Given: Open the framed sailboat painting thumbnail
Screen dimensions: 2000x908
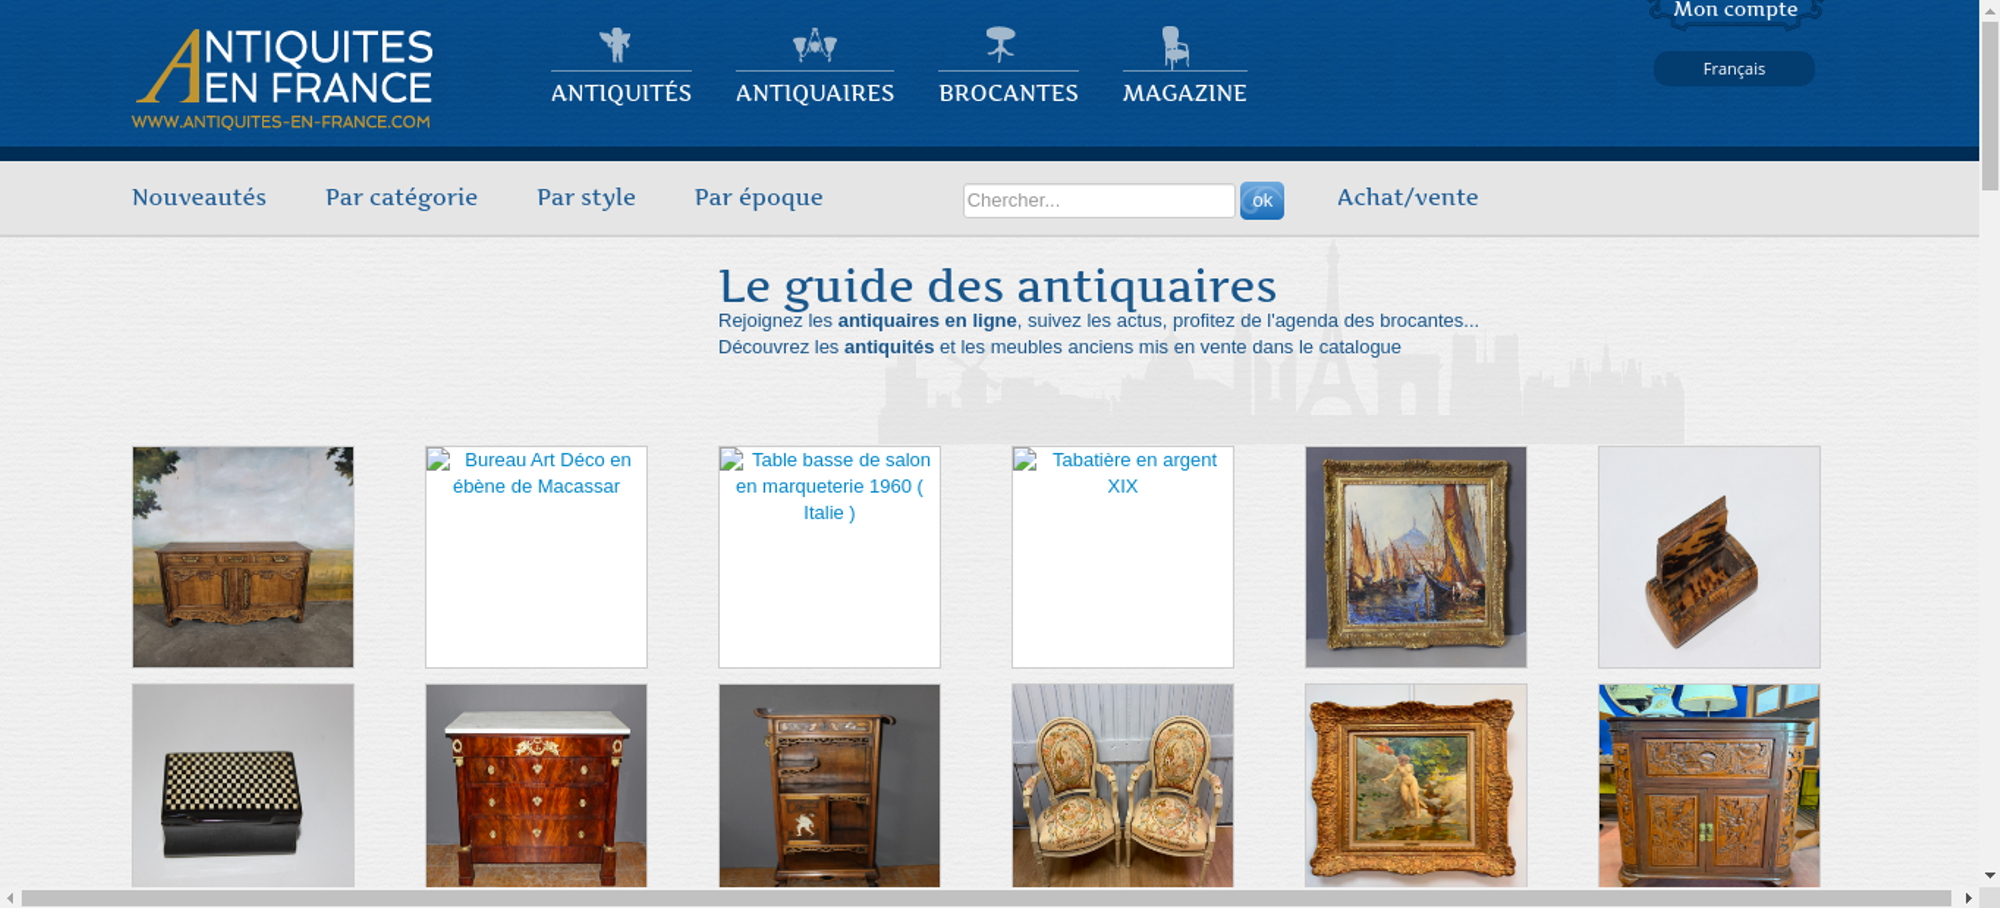Looking at the screenshot, I should 1415,556.
